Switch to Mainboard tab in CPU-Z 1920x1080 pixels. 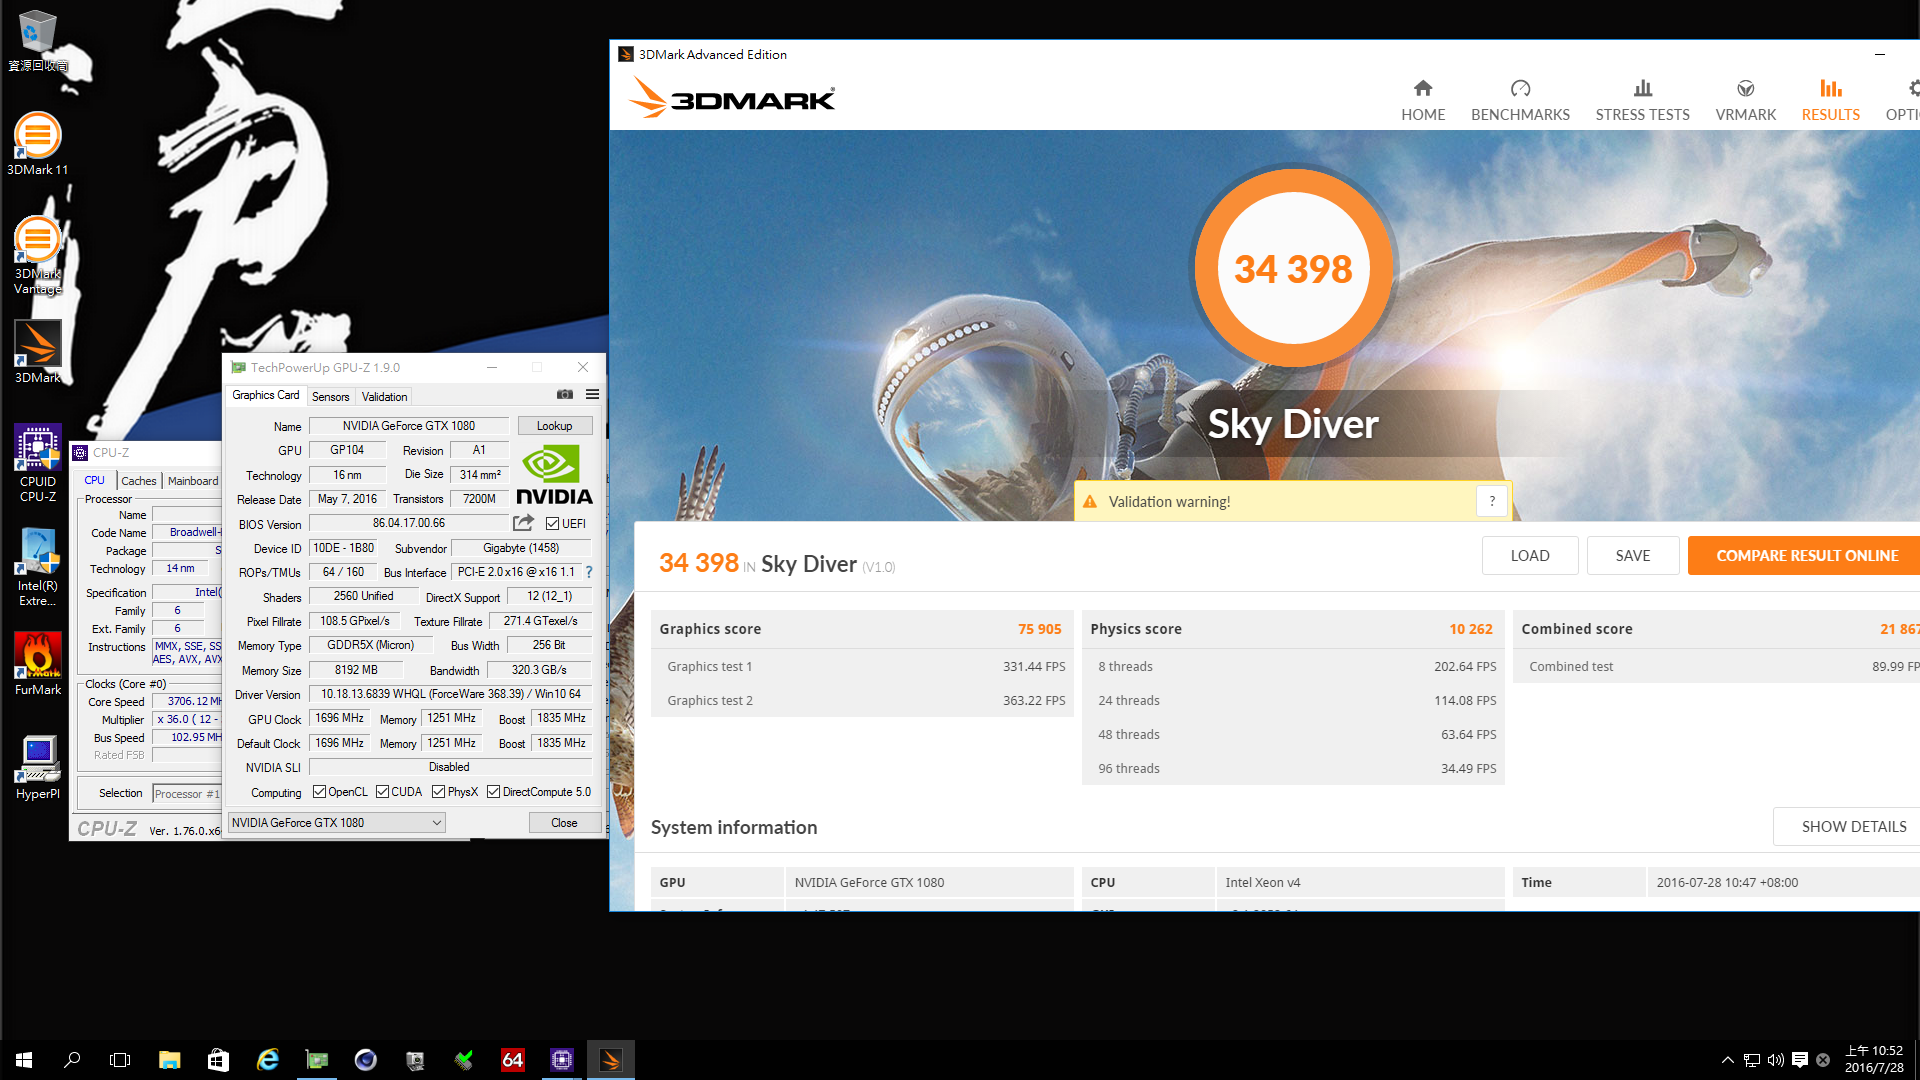point(193,481)
